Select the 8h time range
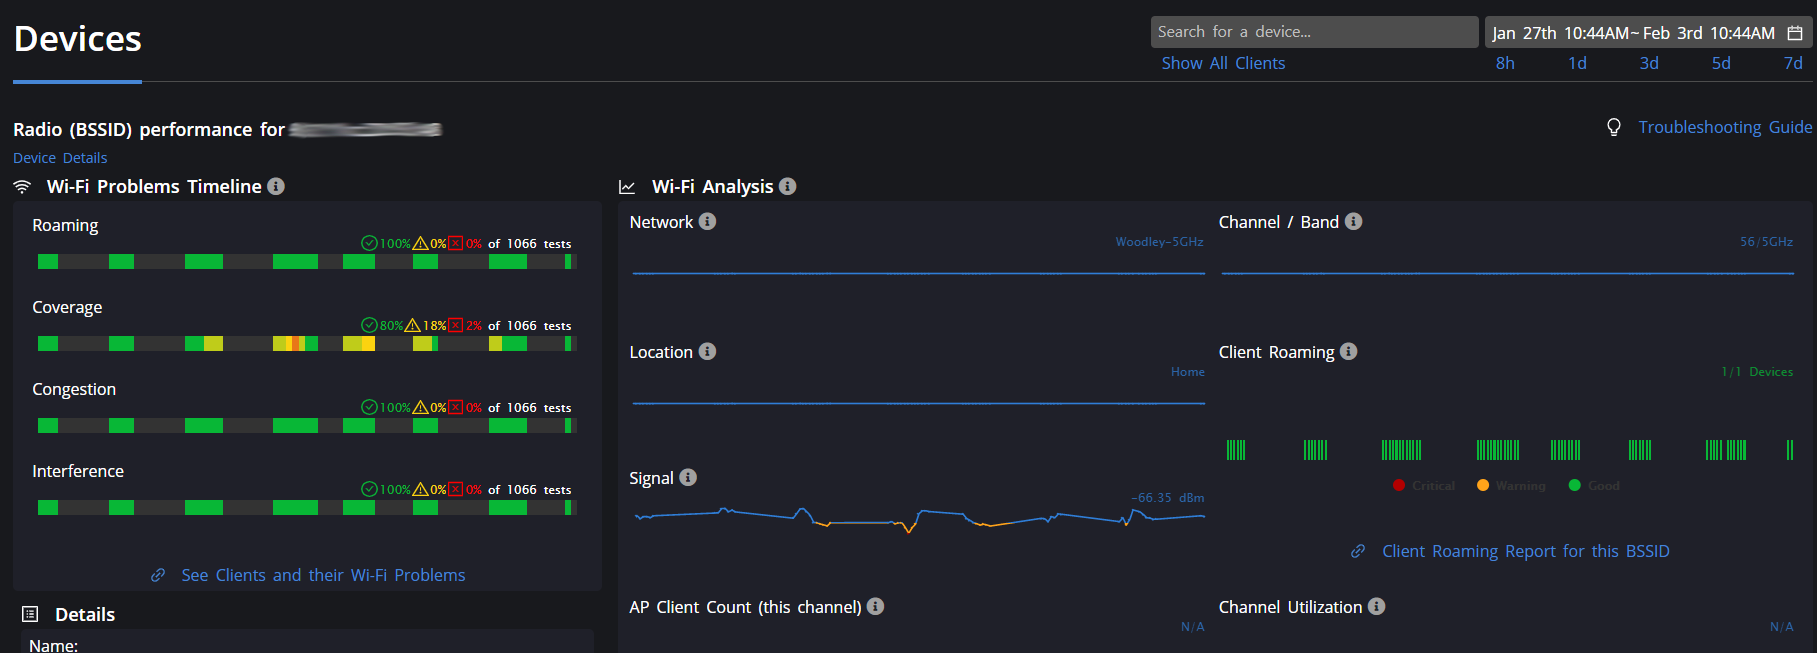The height and width of the screenshot is (653, 1817). pyautogui.click(x=1505, y=63)
